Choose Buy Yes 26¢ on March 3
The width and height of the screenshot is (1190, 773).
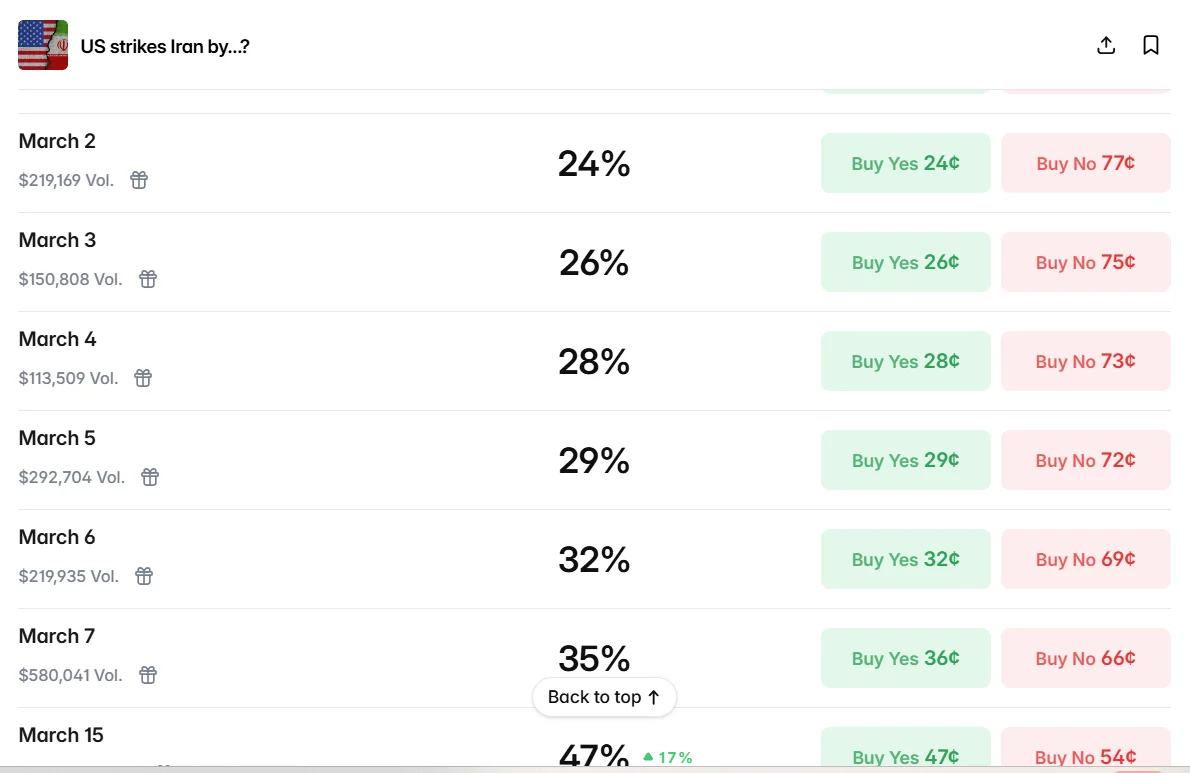pos(905,262)
